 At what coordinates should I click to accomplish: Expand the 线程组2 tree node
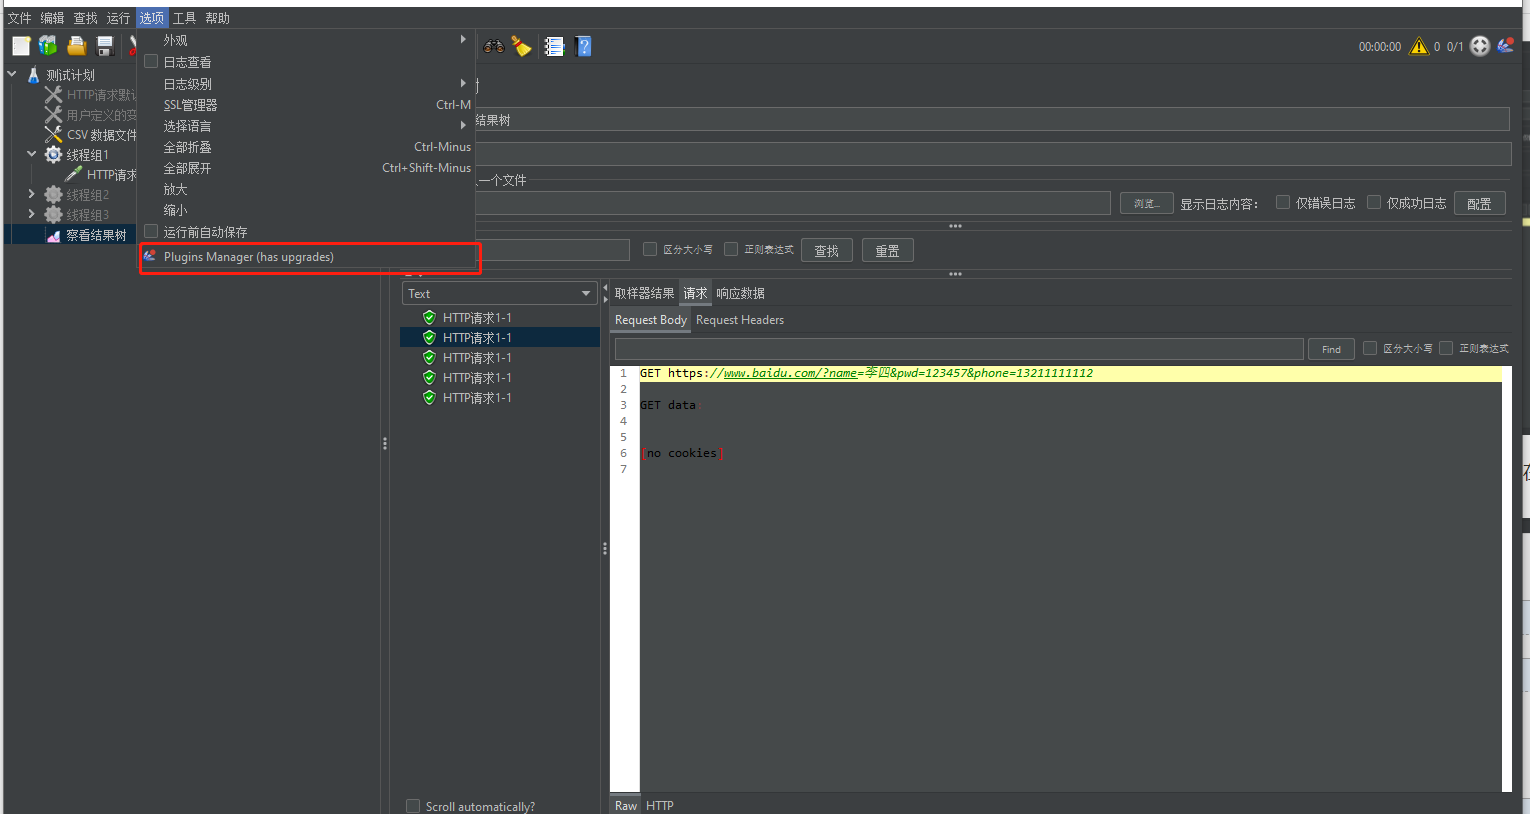click(x=32, y=195)
